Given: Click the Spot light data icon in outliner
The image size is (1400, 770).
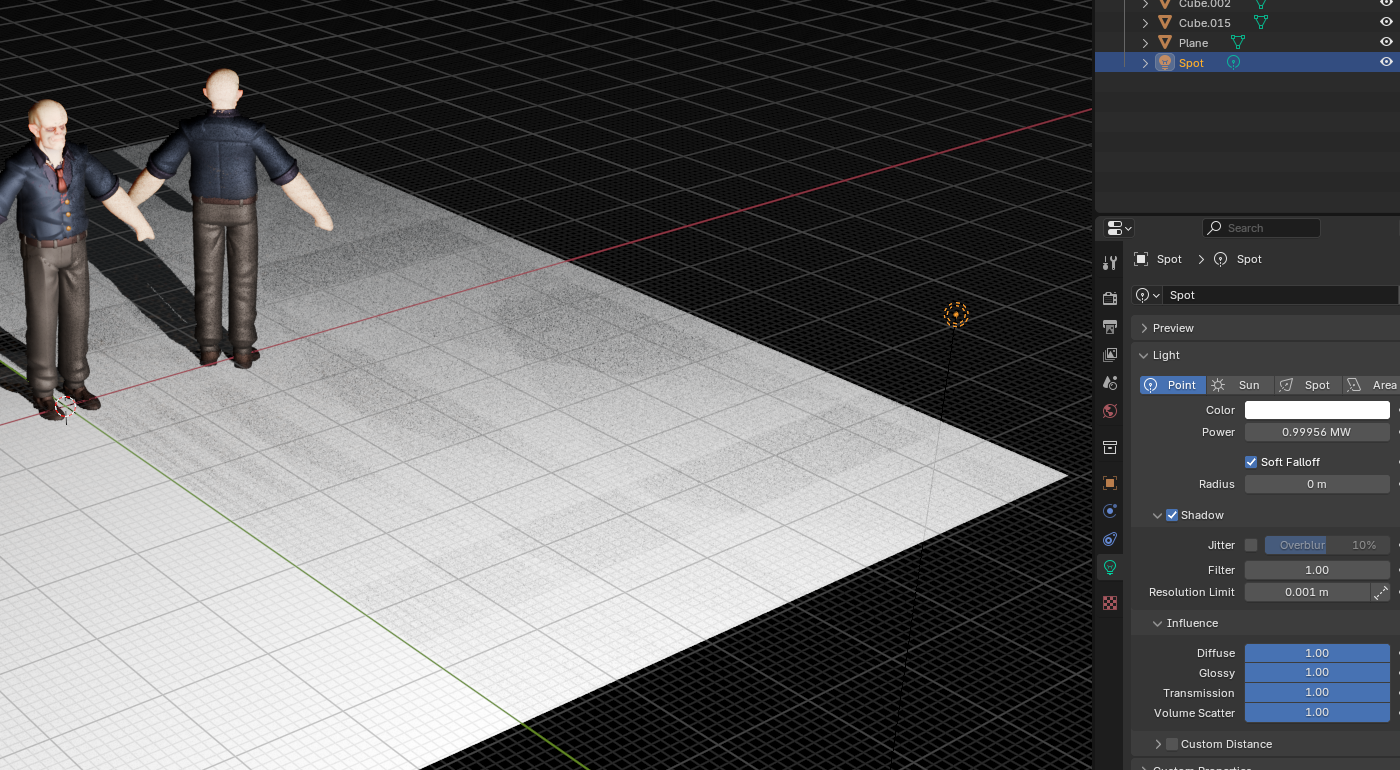Looking at the screenshot, I should coord(1233,62).
